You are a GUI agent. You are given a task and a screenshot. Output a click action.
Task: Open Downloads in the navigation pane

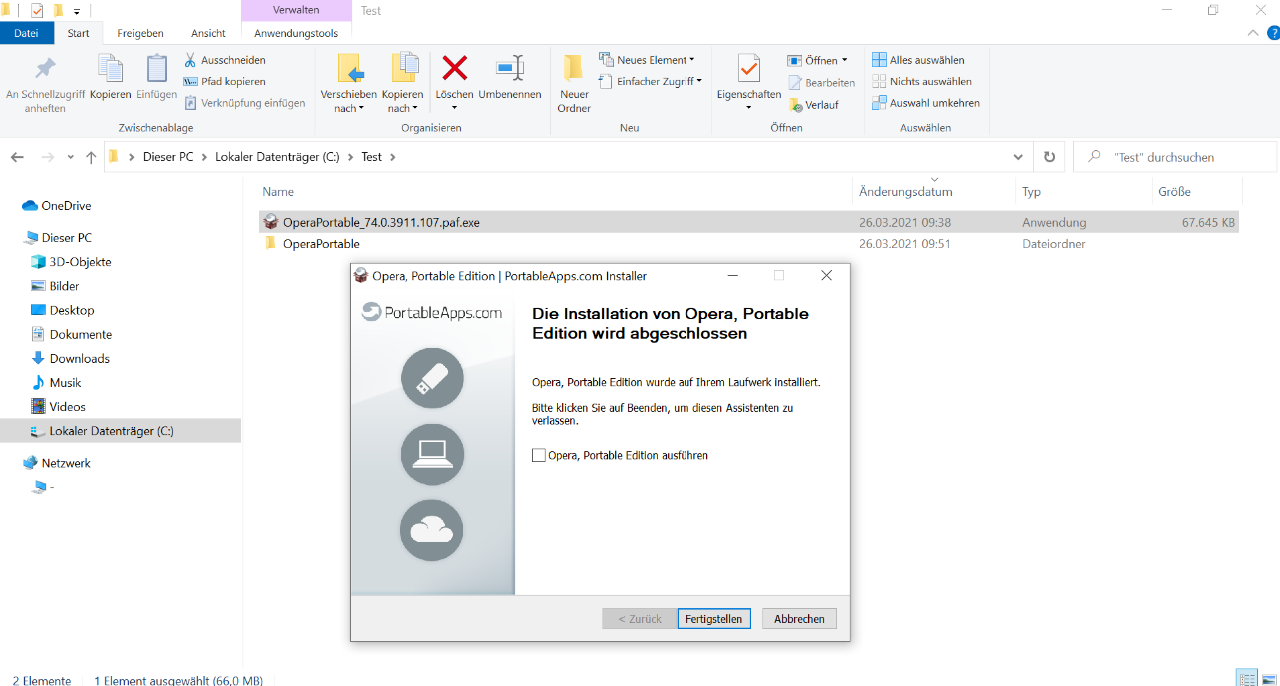79,358
